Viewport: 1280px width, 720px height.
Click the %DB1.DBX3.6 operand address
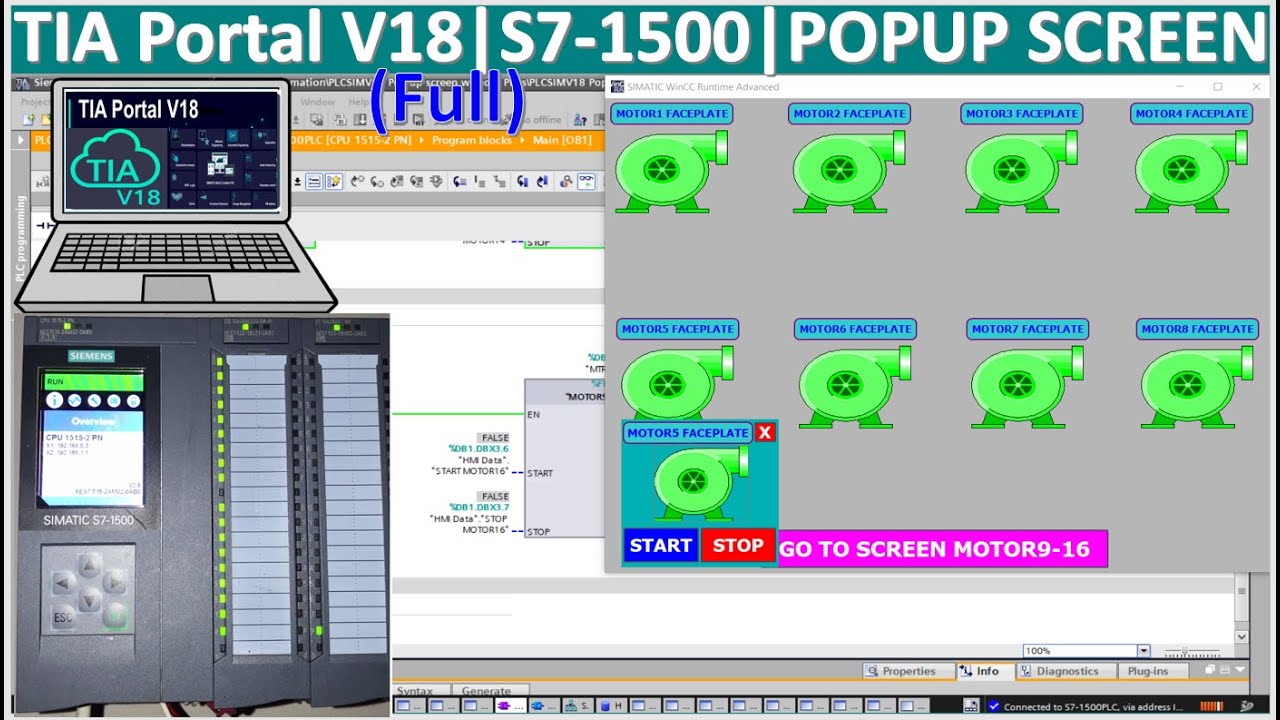(479, 449)
